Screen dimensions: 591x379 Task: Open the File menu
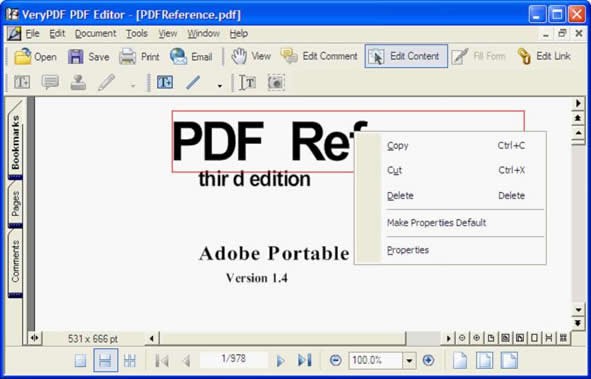[x=32, y=34]
